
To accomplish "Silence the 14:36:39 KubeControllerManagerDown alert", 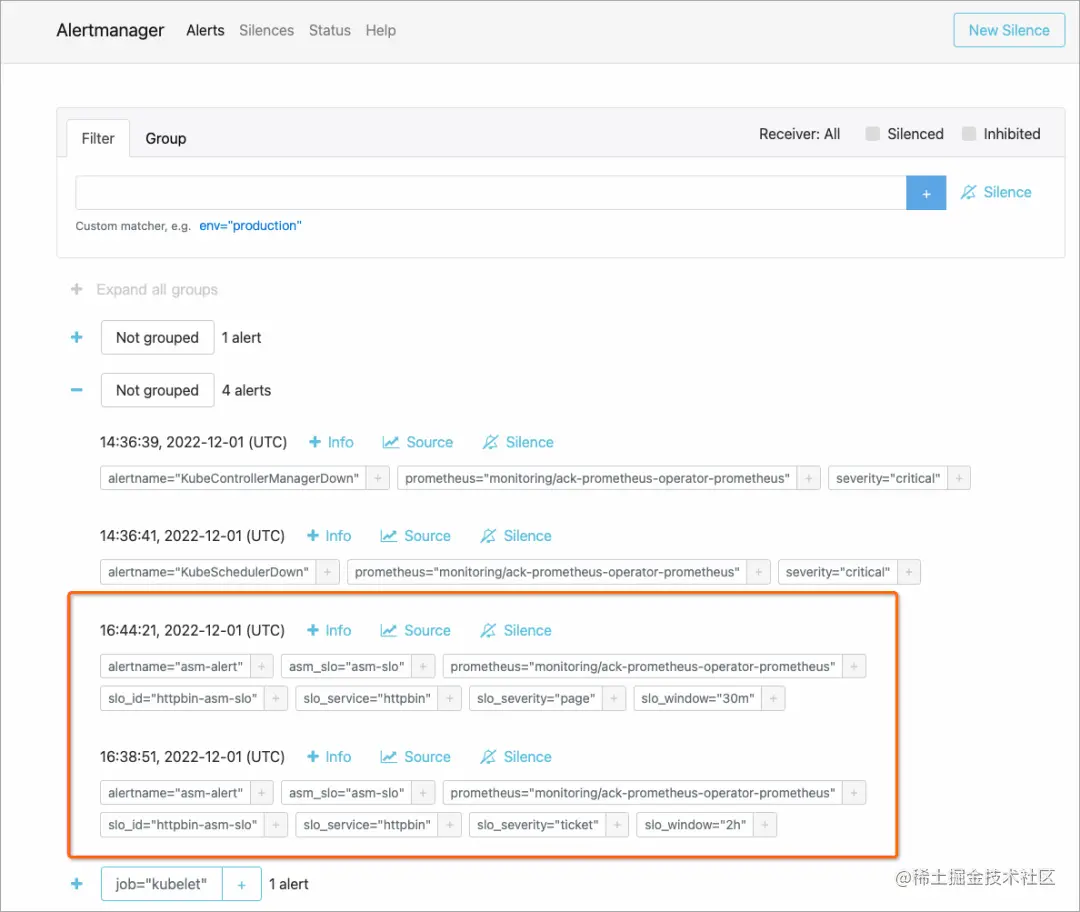I will point(518,442).
